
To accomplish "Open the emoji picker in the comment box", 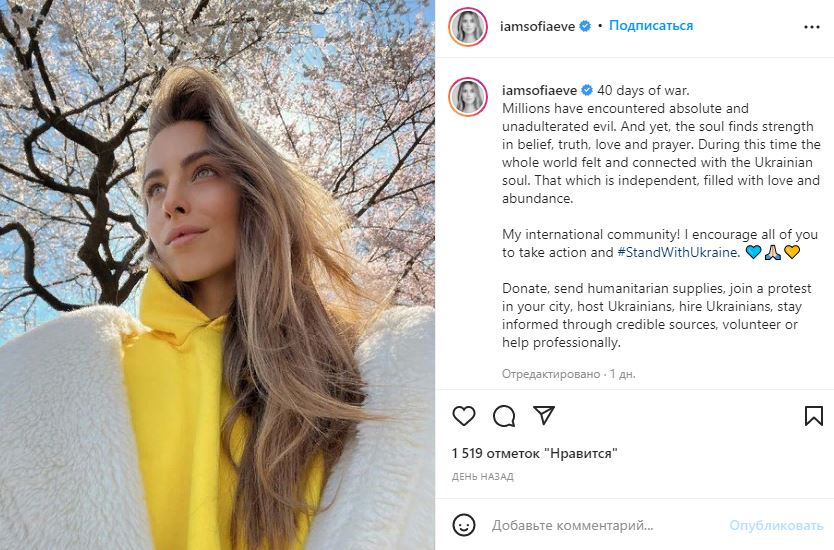I will point(464,525).
